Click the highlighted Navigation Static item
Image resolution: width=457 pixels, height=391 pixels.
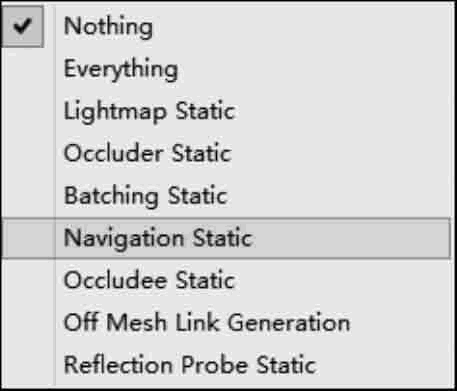point(226,238)
